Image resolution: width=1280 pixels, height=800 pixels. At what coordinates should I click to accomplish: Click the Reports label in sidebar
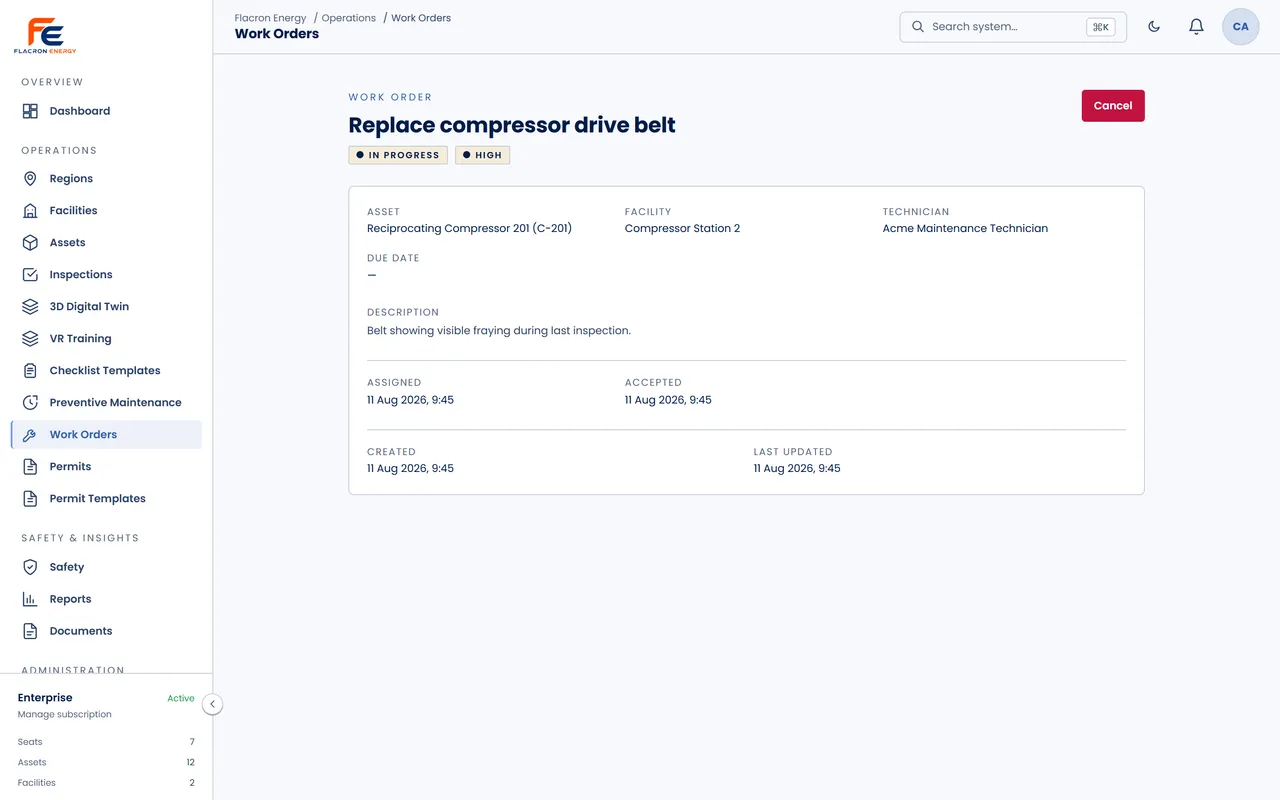tap(71, 599)
